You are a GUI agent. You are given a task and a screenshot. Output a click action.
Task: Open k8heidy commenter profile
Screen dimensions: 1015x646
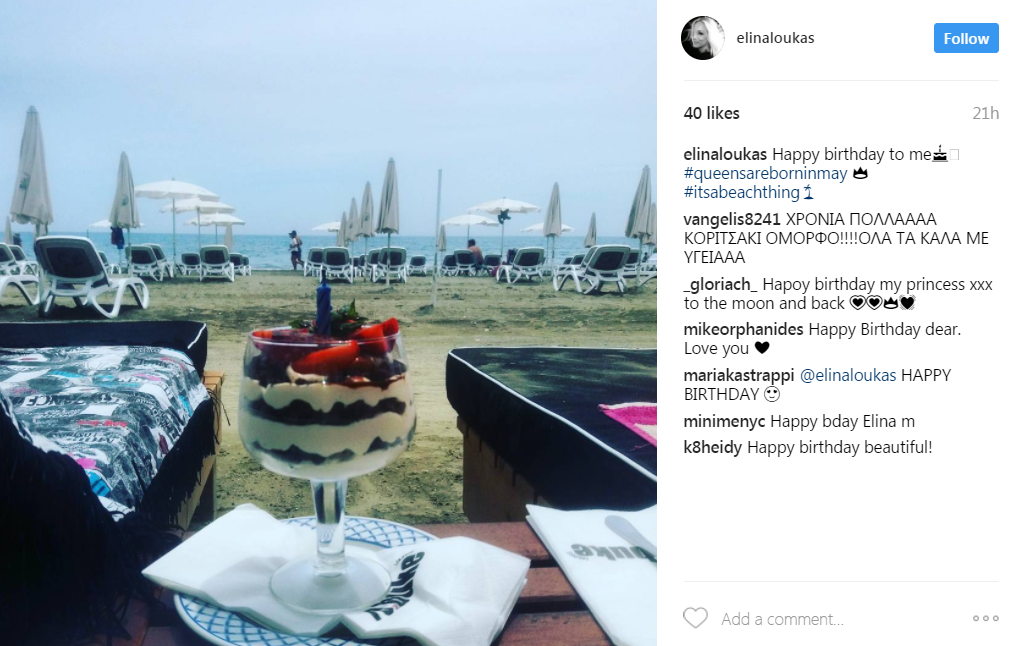[x=713, y=447]
